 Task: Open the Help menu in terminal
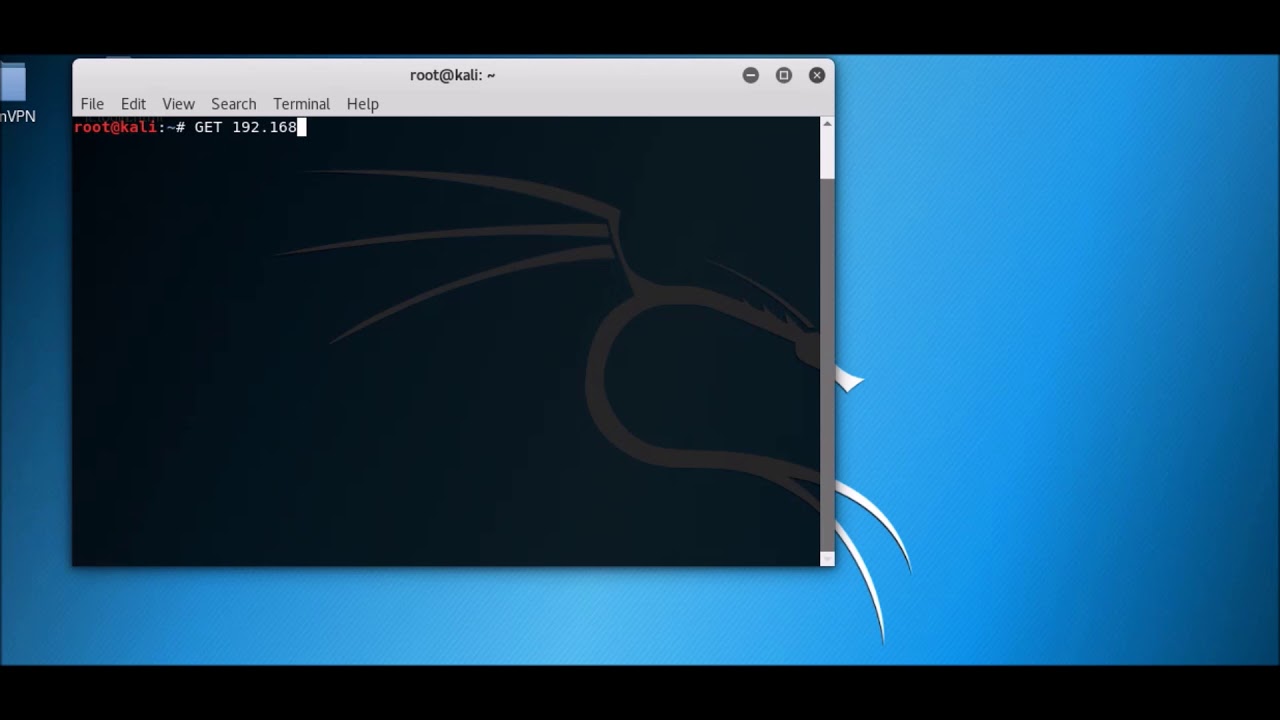pyautogui.click(x=362, y=104)
